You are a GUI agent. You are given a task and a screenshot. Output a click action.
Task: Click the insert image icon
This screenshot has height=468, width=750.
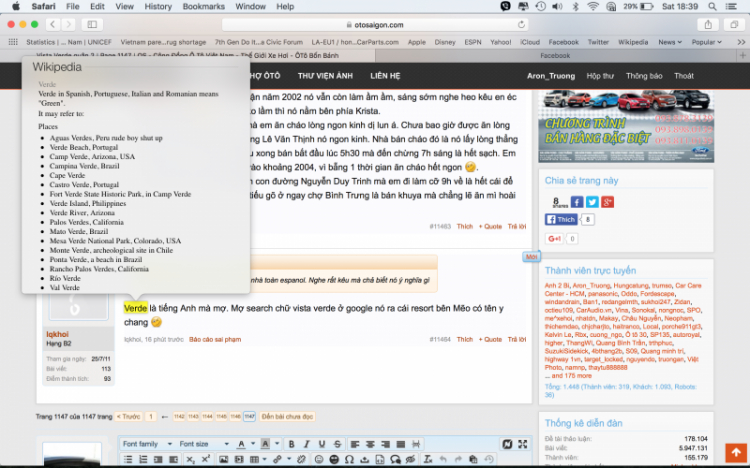tap(223, 459)
